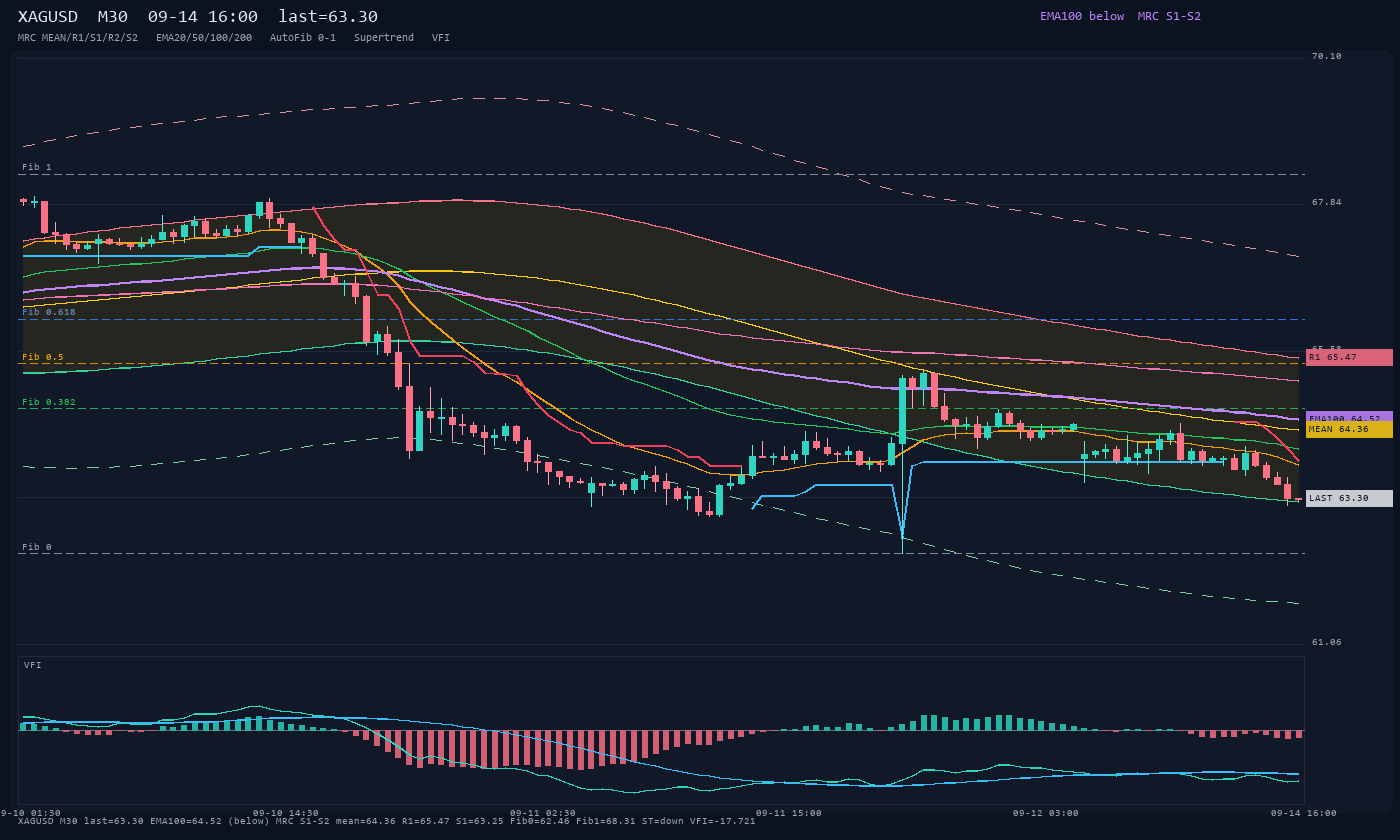Click the VFI sub-panel title

[33, 665]
